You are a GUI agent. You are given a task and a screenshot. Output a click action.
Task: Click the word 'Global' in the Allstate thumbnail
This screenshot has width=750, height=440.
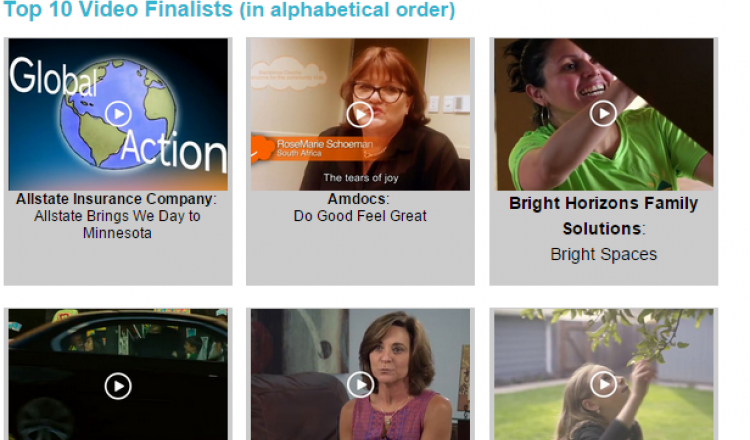[x=54, y=77]
